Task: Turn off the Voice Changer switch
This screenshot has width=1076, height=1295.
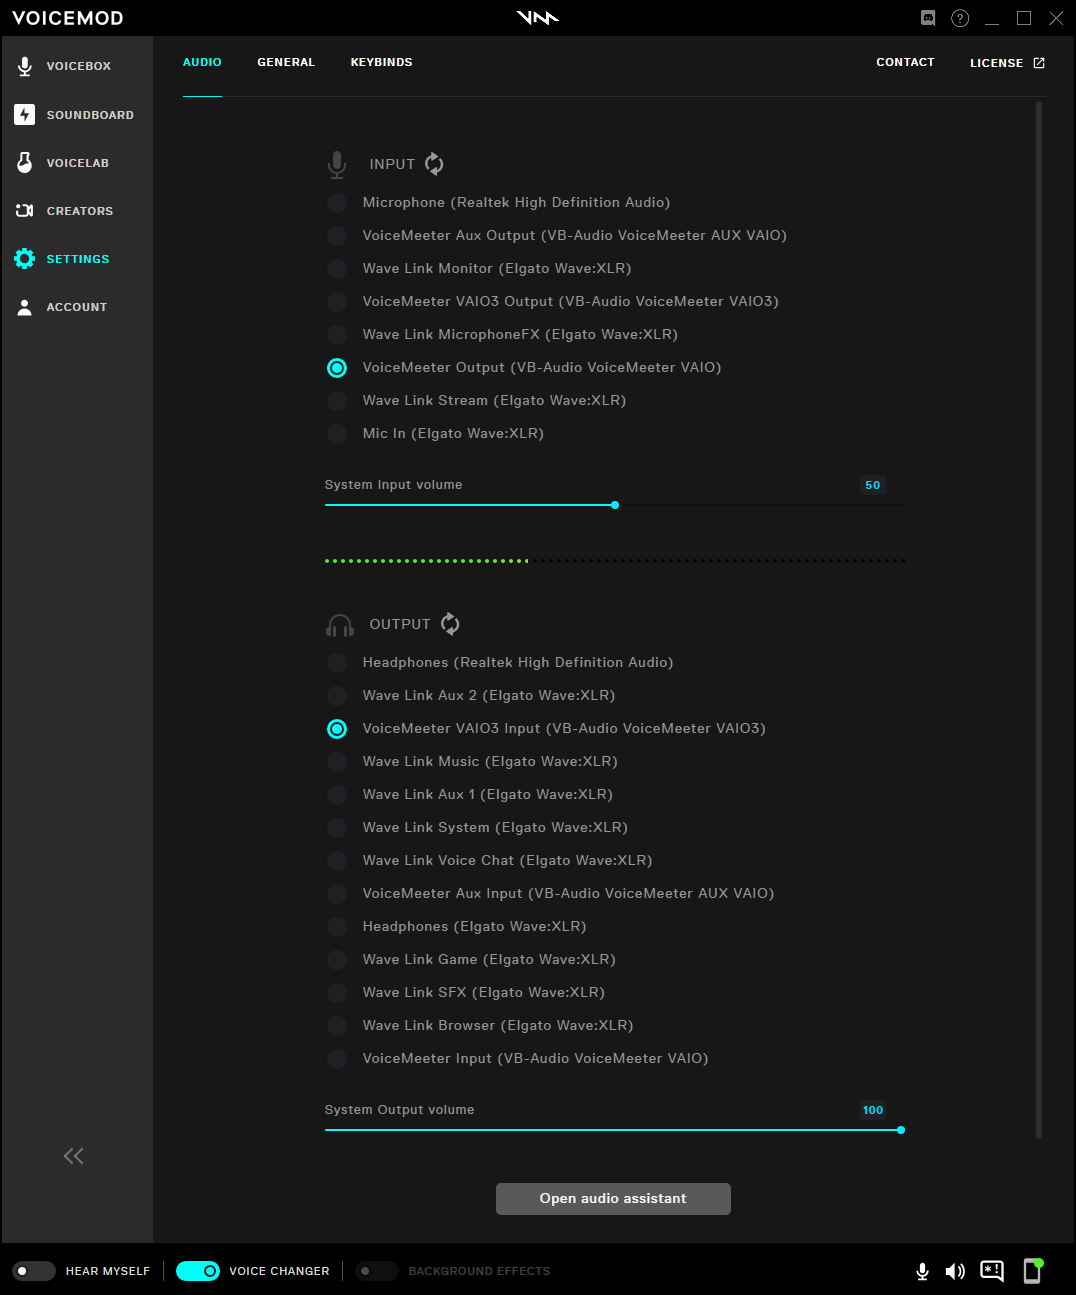Action: pos(198,1271)
